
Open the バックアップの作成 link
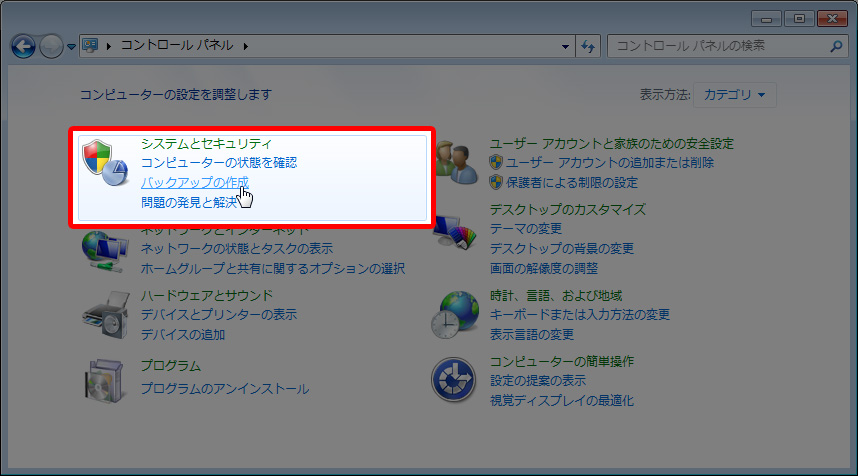pos(194,182)
